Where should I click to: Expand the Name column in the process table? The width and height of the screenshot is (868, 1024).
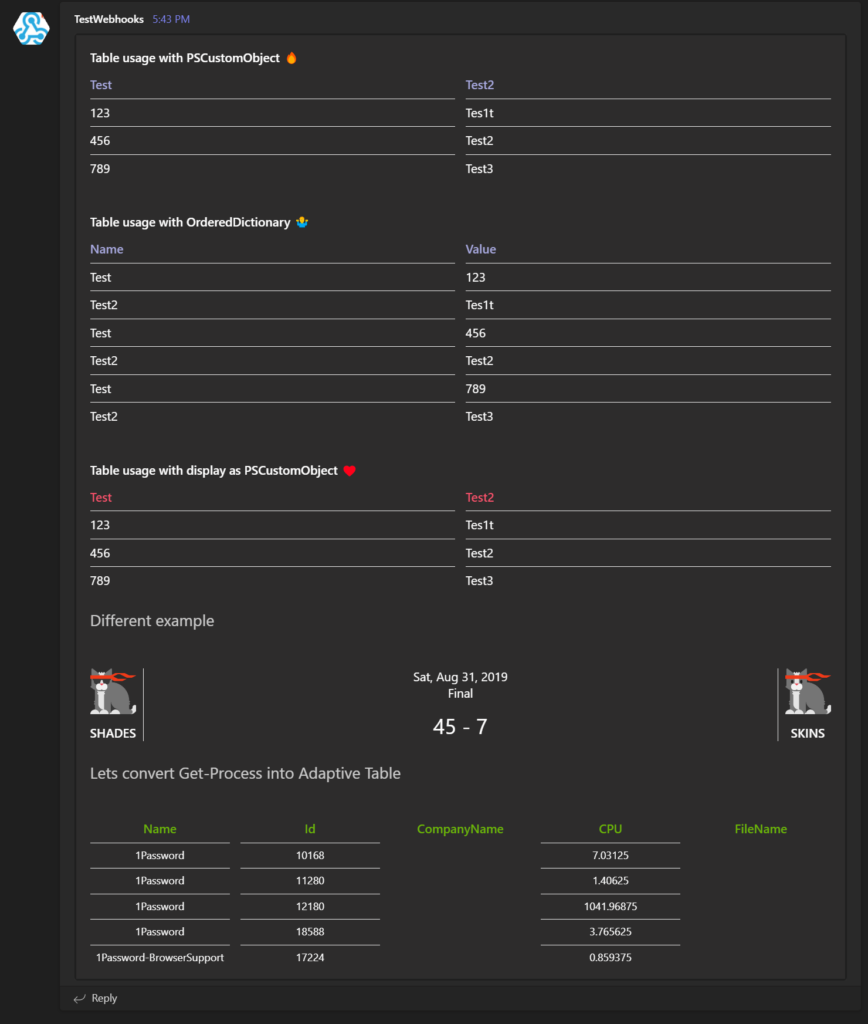point(159,829)
